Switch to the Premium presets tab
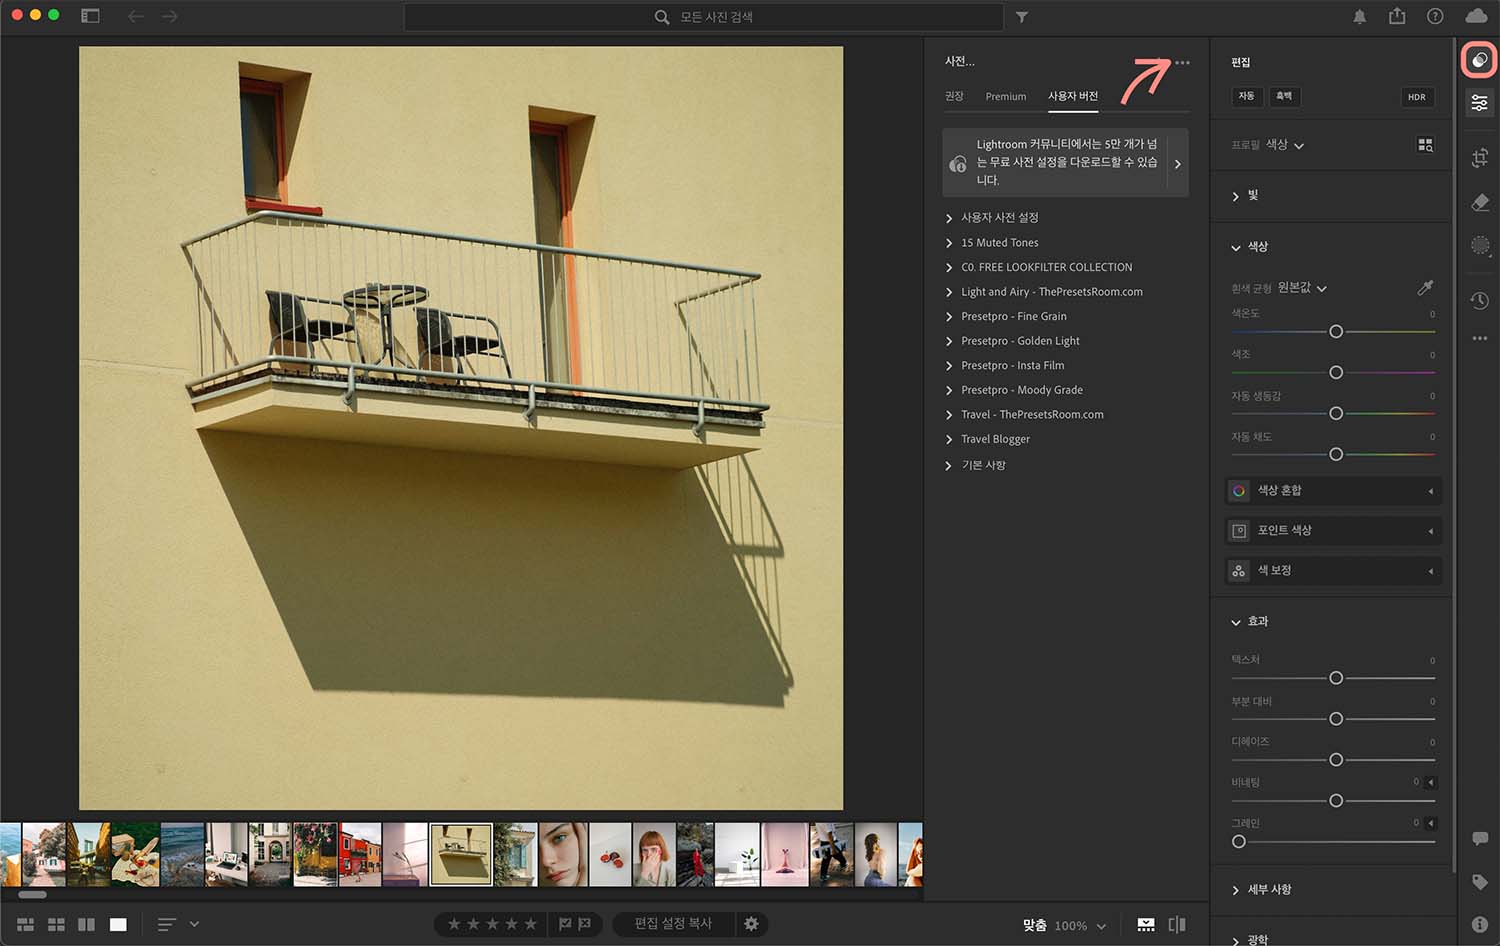The width and height of the screenshot is (1500, 946). pos(1005,96)
